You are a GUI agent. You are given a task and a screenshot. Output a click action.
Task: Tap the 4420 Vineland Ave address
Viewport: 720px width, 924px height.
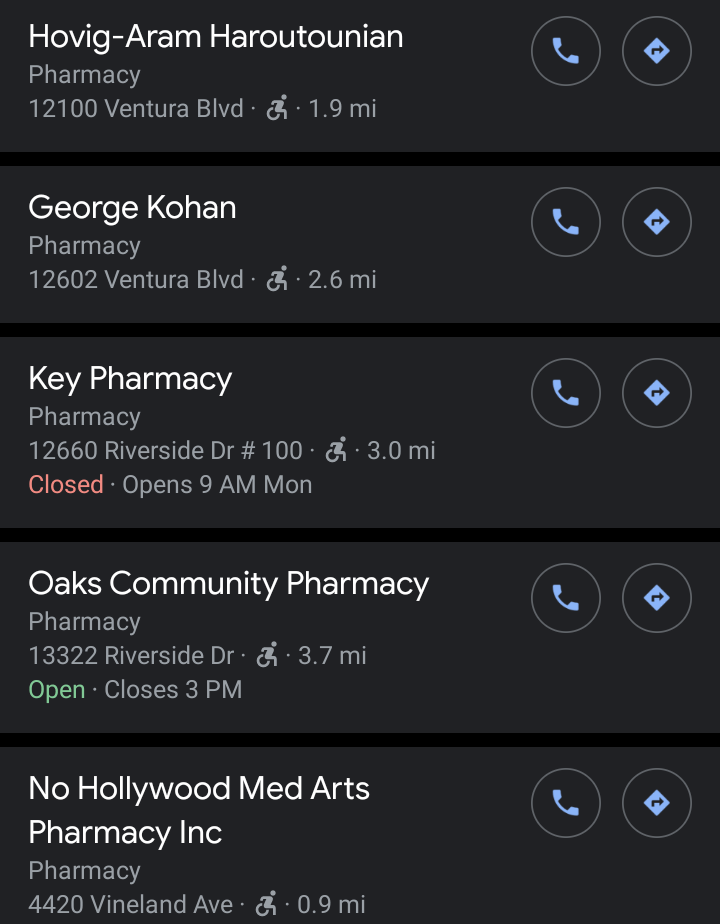[x=130, y=905]
